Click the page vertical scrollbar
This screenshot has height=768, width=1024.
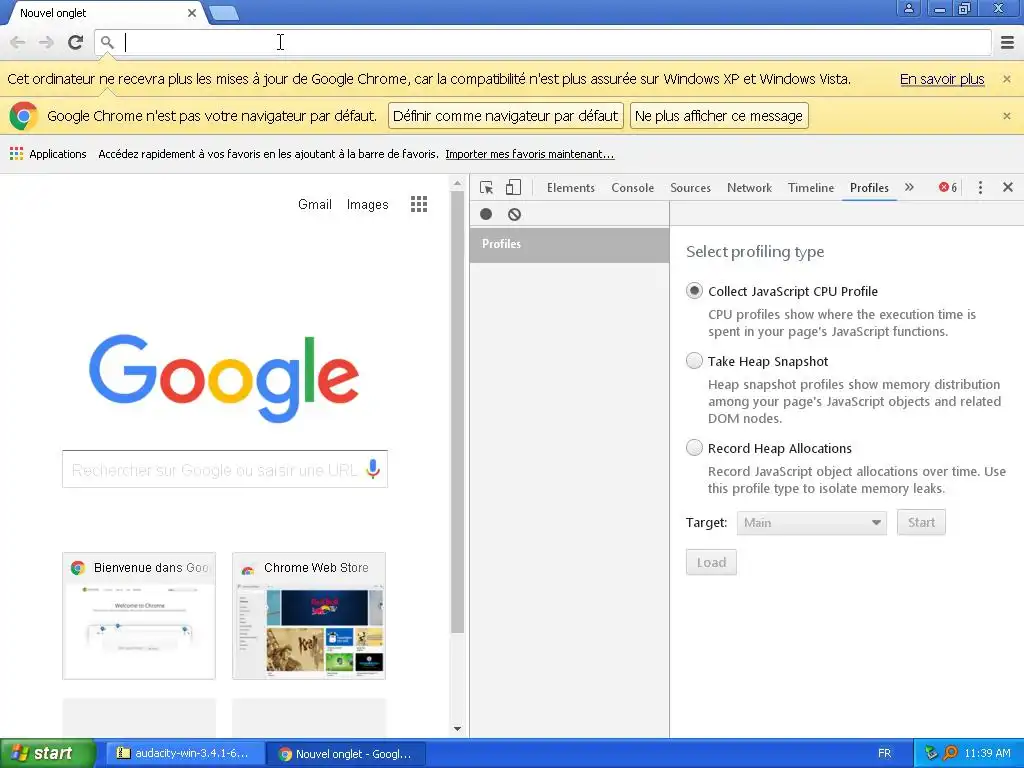coord(457,413)
